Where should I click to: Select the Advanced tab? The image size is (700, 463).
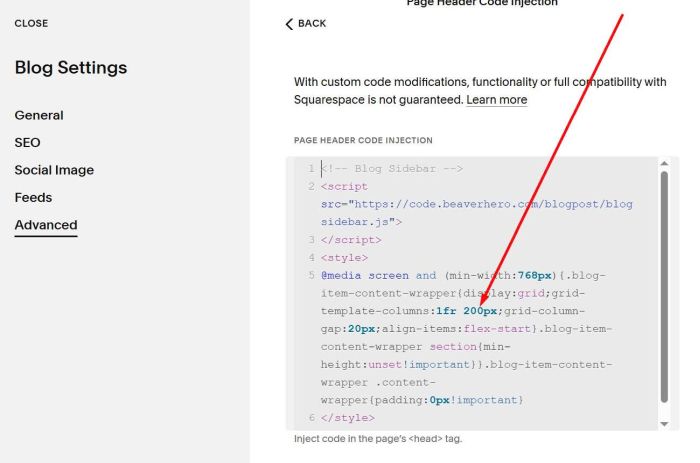(46, 225)
